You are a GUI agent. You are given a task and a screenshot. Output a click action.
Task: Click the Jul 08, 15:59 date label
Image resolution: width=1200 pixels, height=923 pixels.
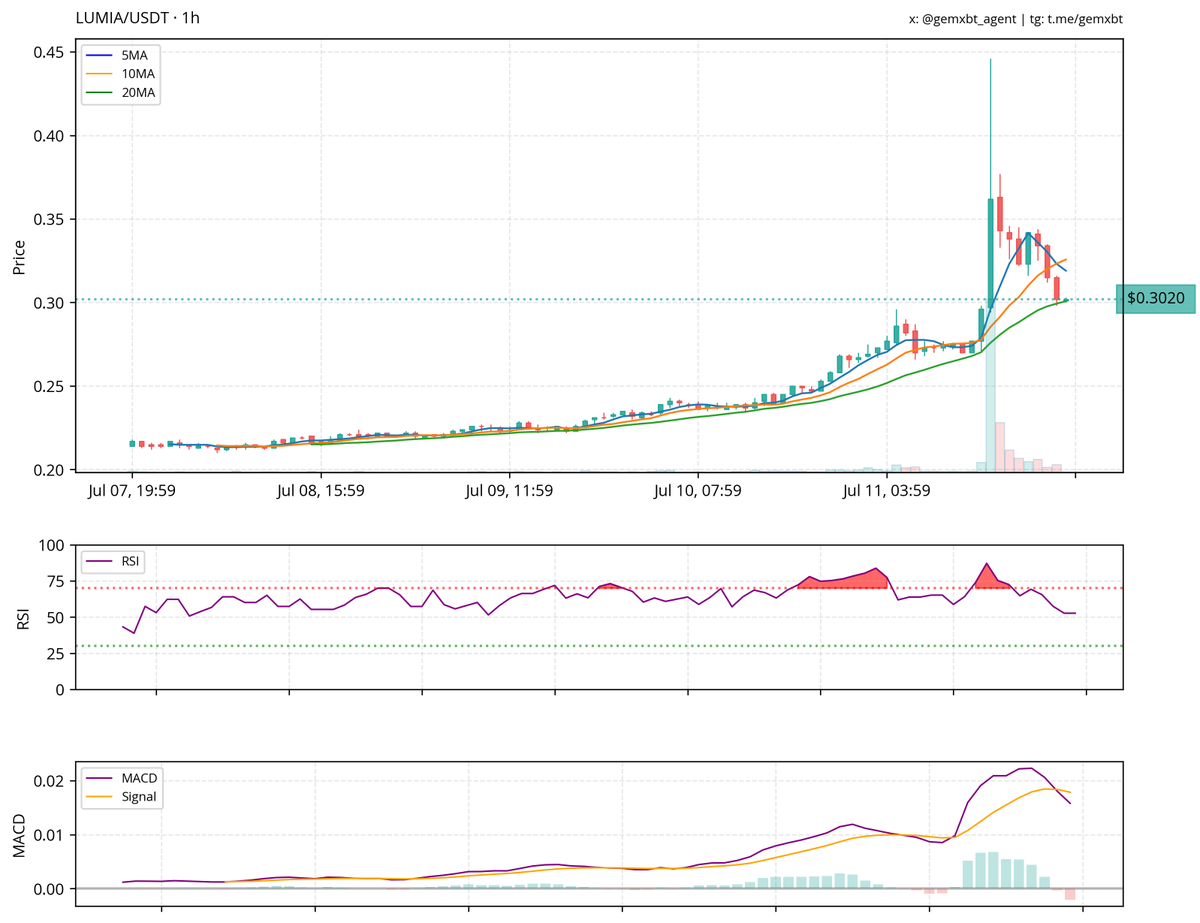(321, 491)
